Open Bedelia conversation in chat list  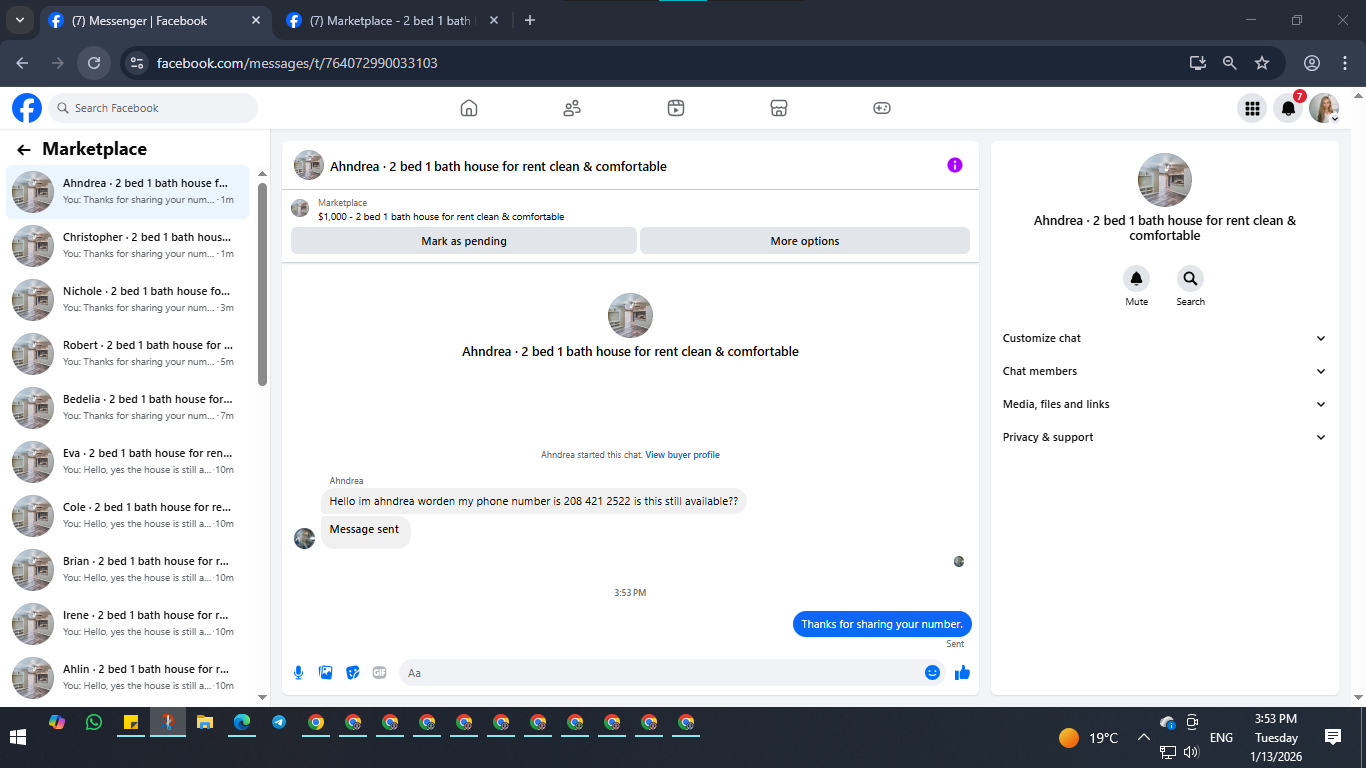128,408
